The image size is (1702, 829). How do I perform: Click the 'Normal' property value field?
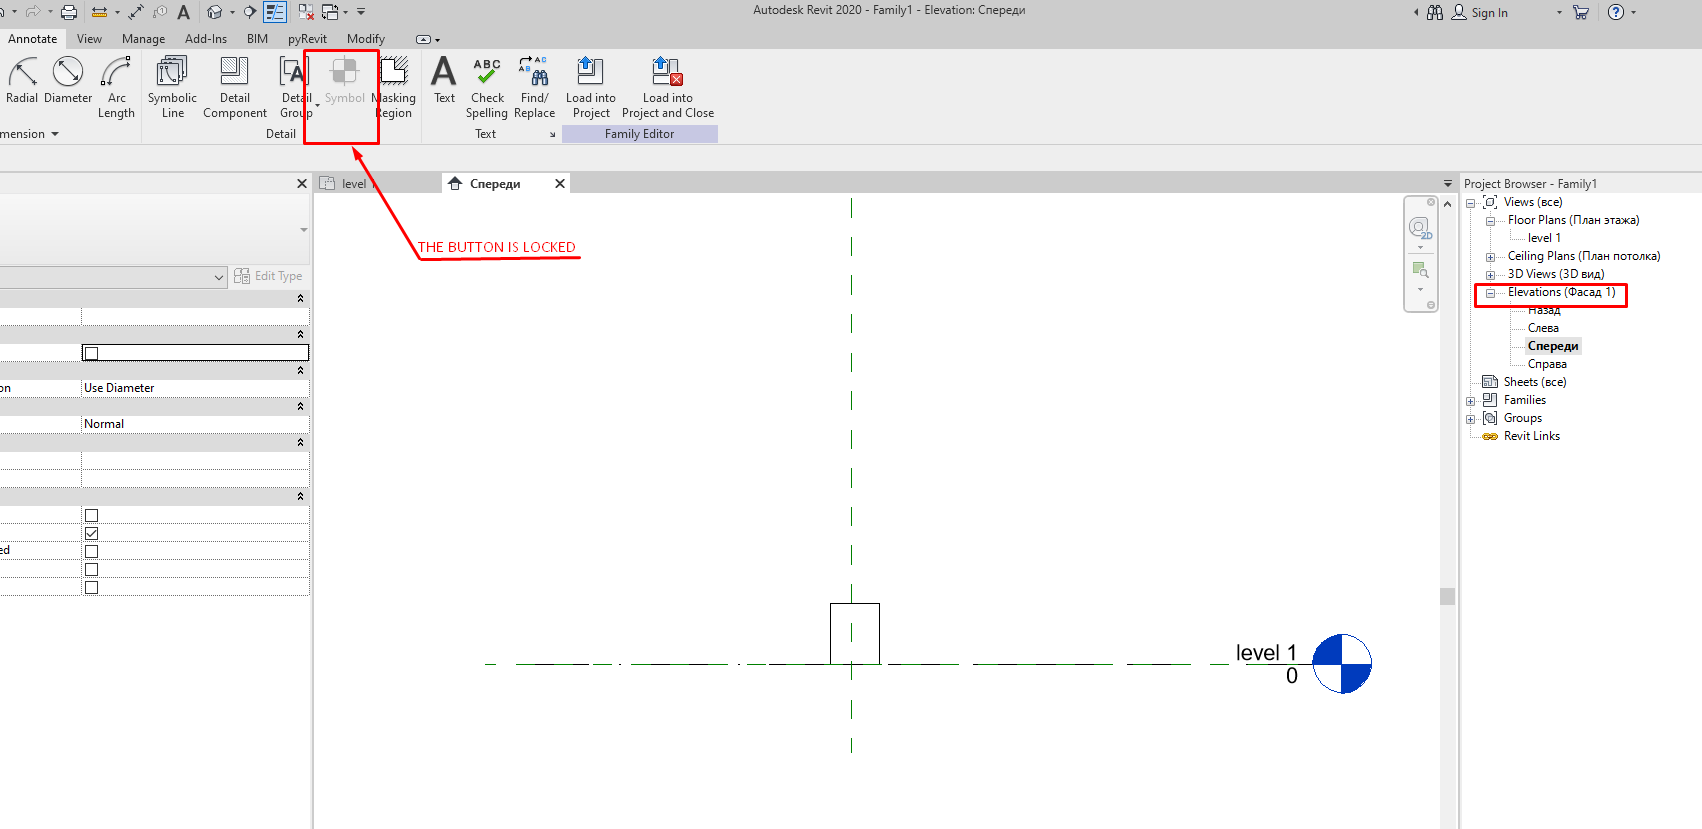(195, 424)
